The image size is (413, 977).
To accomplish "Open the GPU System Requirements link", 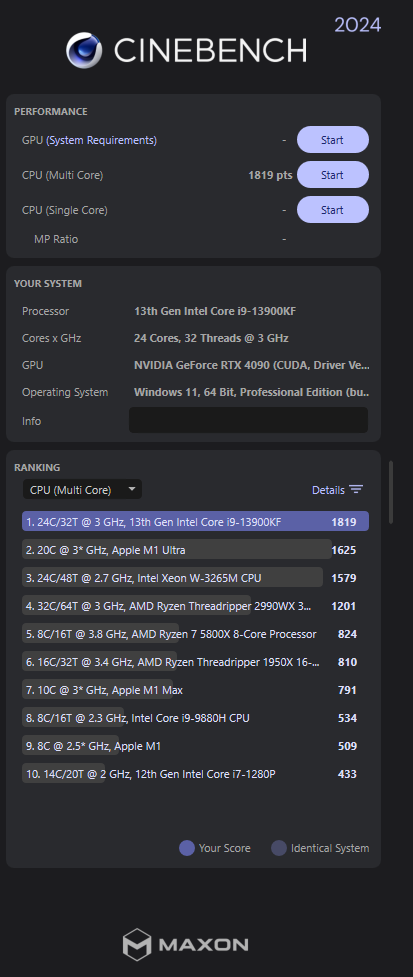I will (102, 140).
